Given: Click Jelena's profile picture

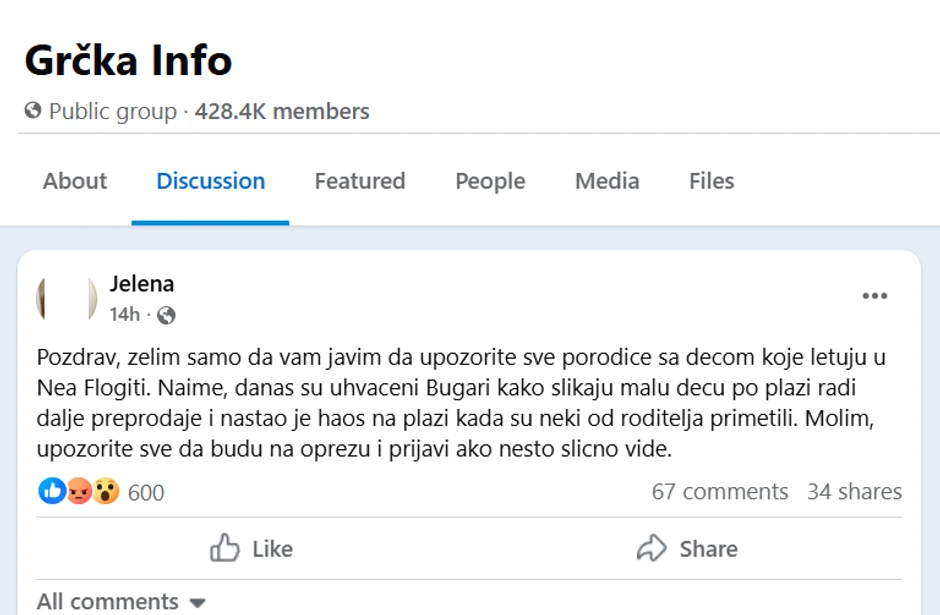Looking at the screenshot, I should pos(66,298).
